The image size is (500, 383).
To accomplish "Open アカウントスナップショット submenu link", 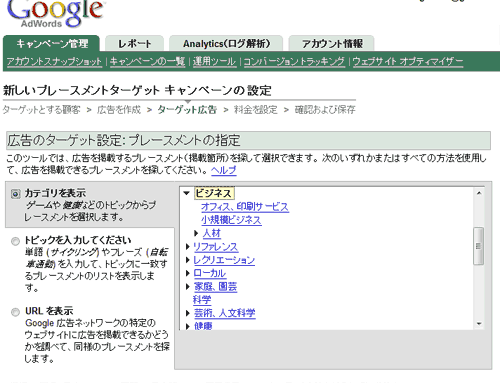I will tap(54, 61).
